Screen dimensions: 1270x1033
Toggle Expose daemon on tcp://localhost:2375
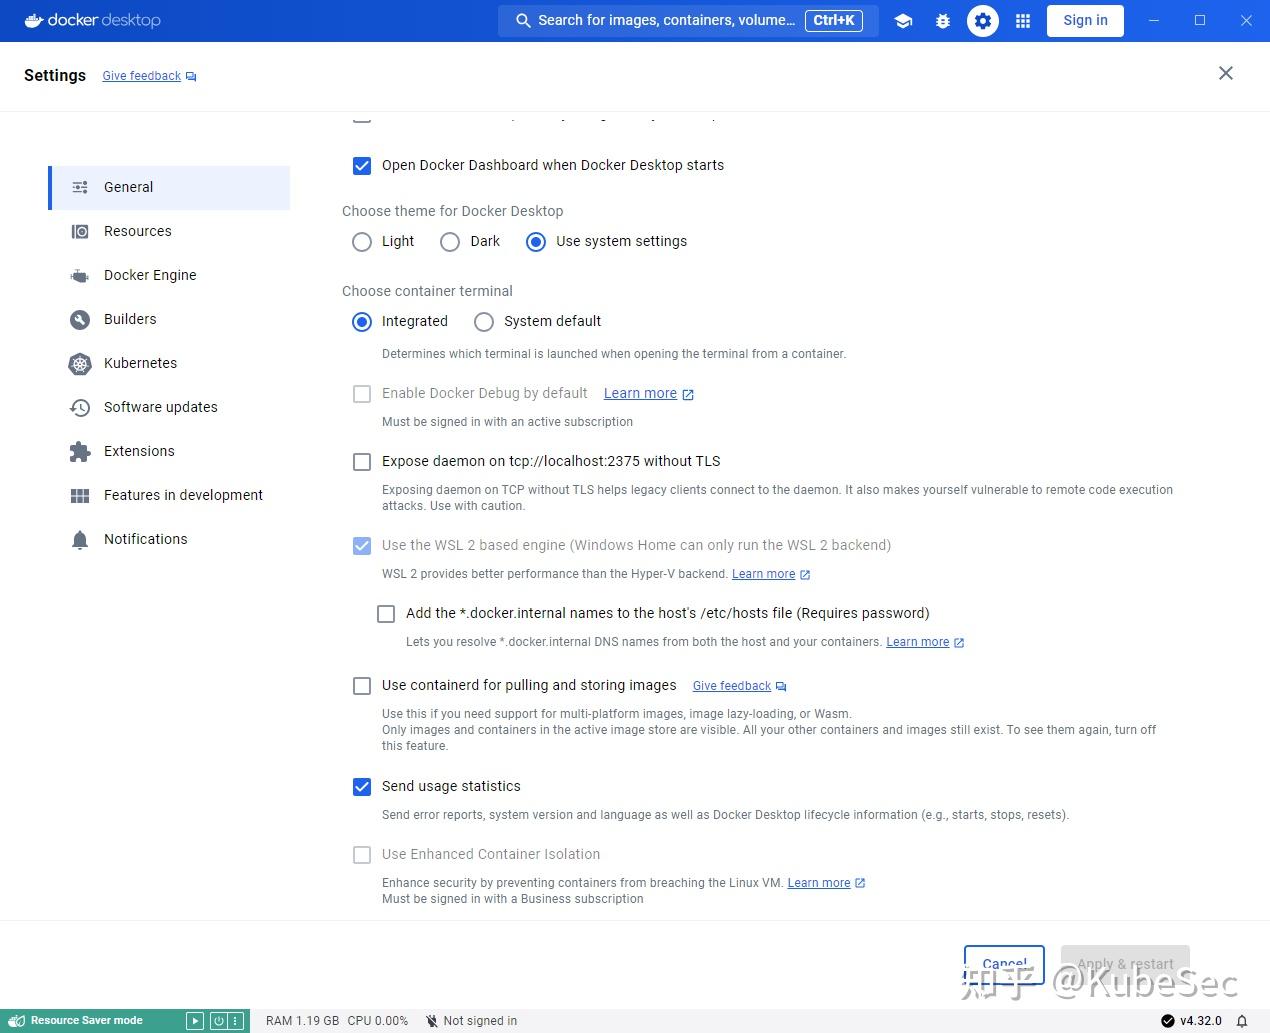(x=362, y=461)
